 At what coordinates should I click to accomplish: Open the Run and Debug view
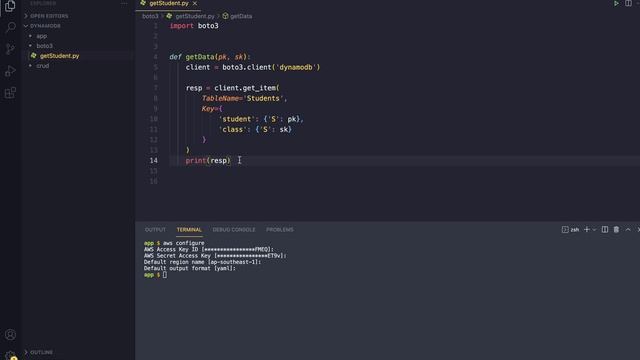[x=10, y=71]
